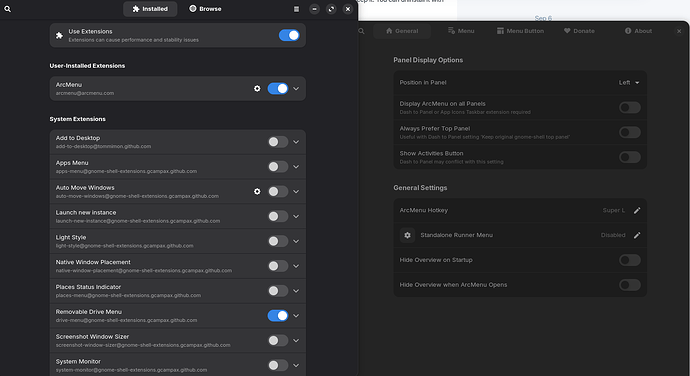Viewport: 690px width, 376px height.
Task: Open Position in Panel dropdown
Action: click(629, 82)
